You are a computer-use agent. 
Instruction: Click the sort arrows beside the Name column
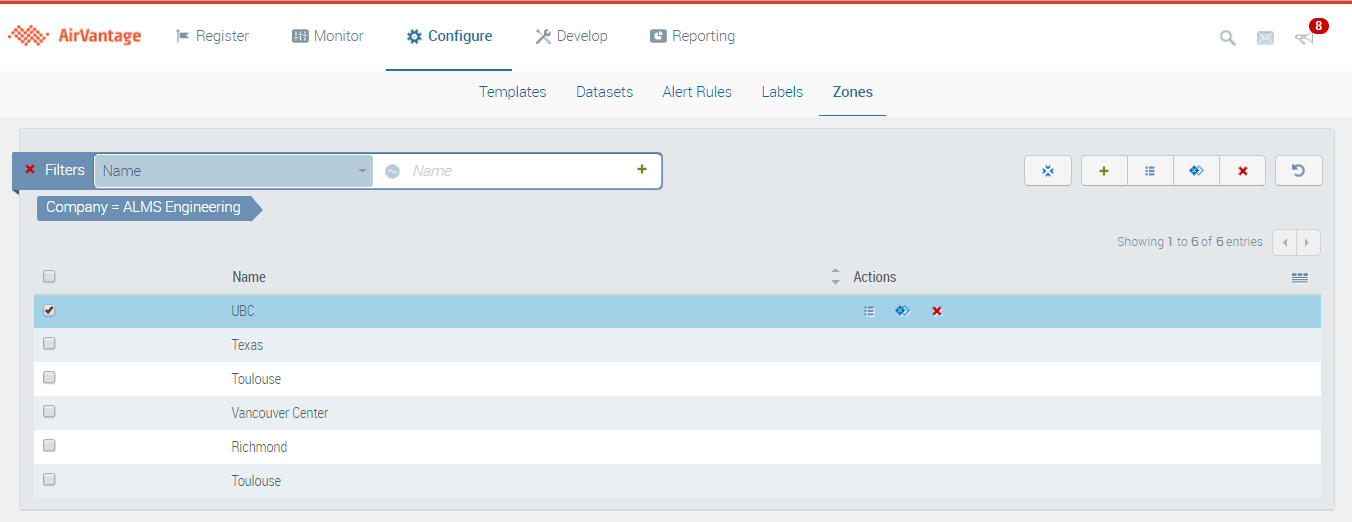tap(835, 277)
